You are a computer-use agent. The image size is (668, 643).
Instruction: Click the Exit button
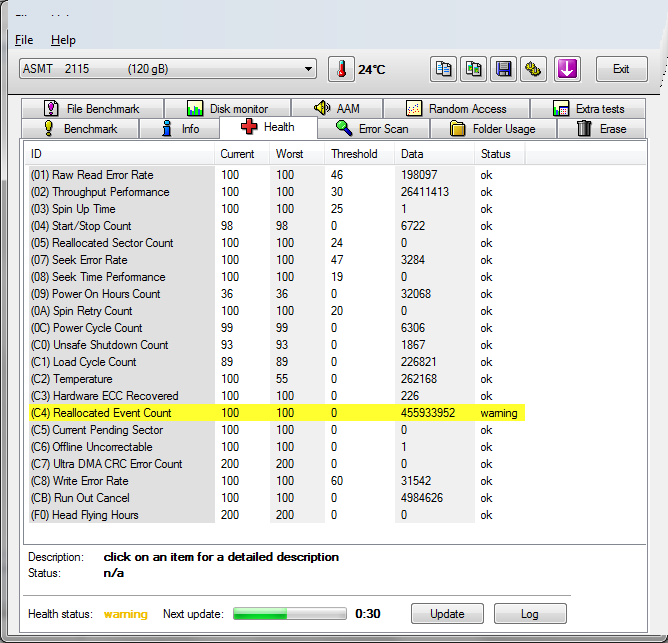(x=621, y=69)
